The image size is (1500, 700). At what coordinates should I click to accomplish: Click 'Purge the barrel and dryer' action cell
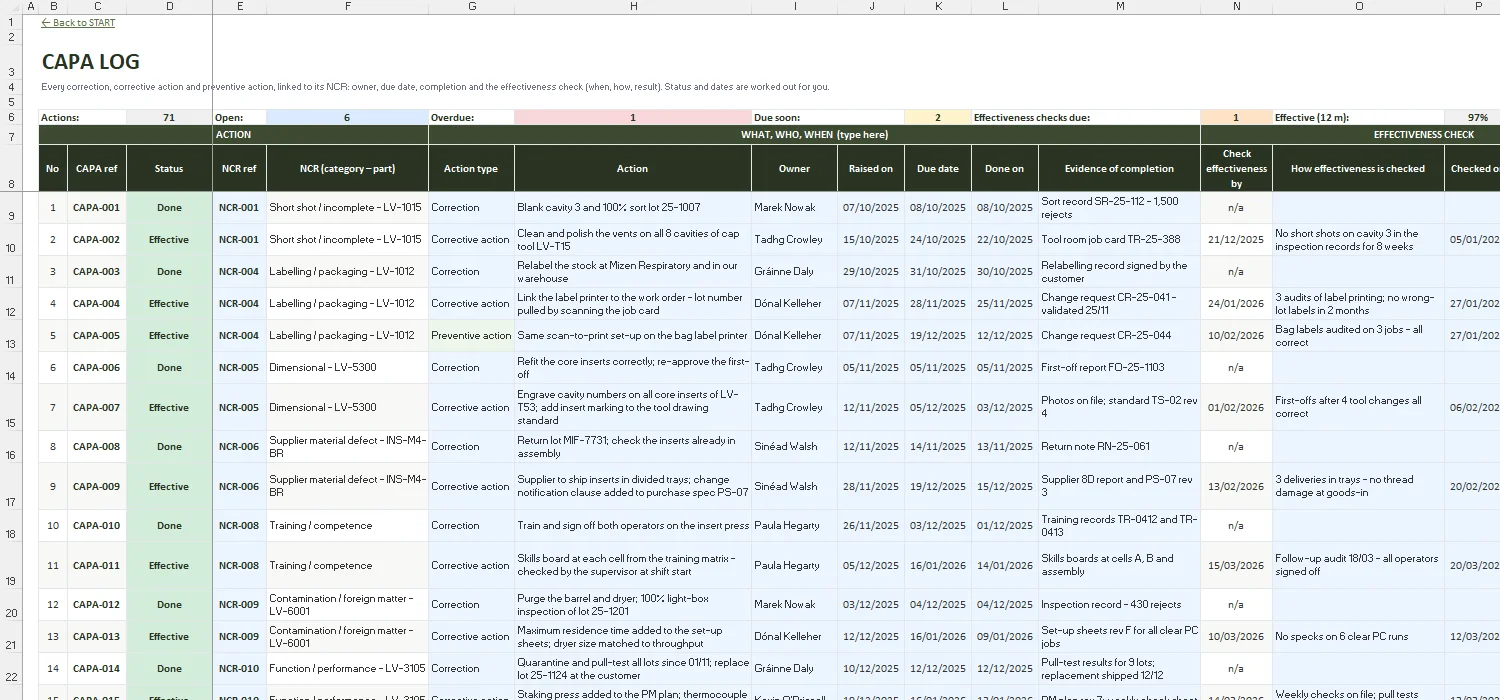pyautogui.click(x=633, y=604)
